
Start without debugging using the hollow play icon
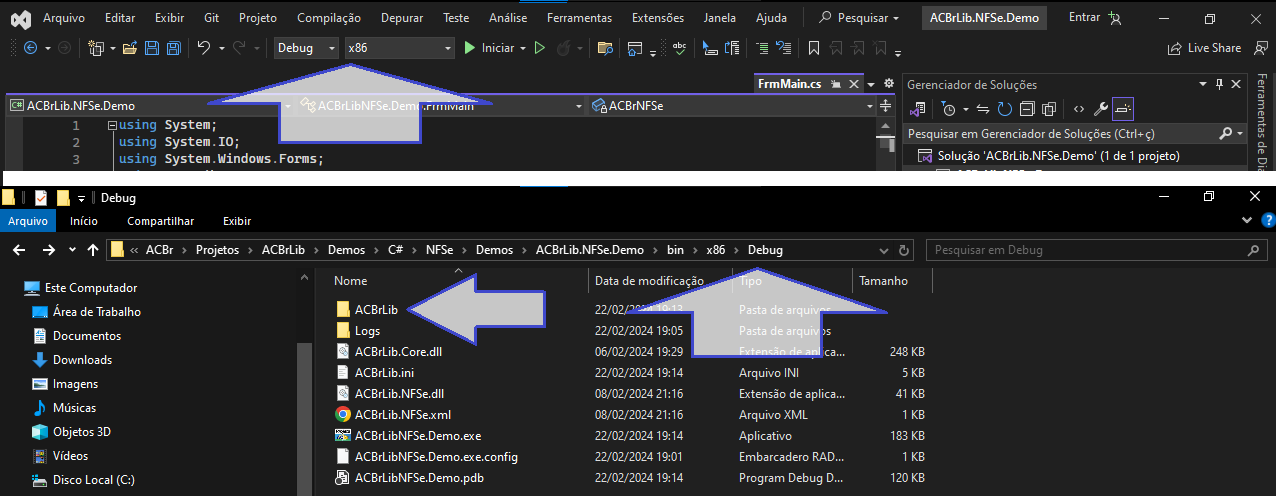(x=539, y=48)
